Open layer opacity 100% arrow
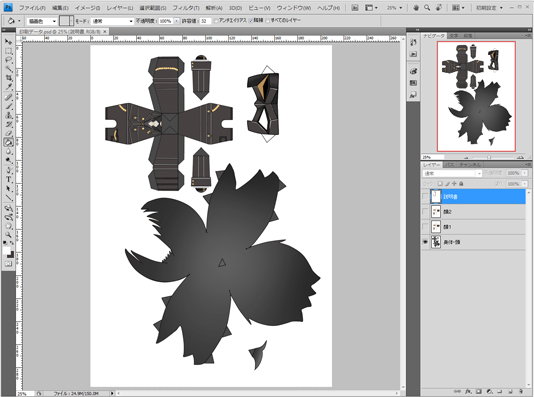Viewport: 534px width, 397px height. click(525, 173)
